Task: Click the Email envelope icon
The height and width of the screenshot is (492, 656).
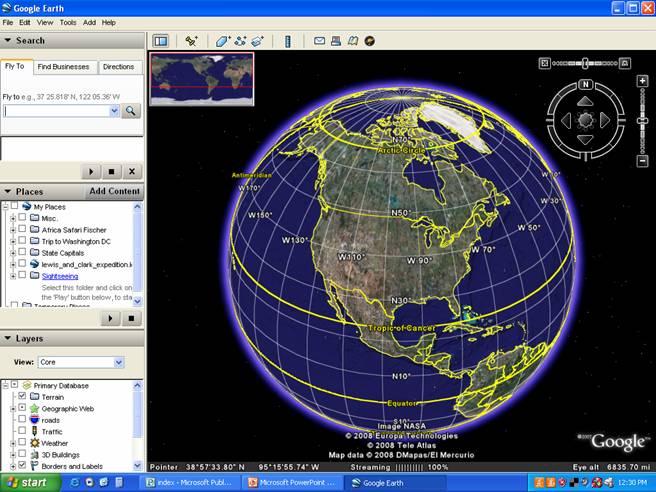Action: (x=320, y=41)
